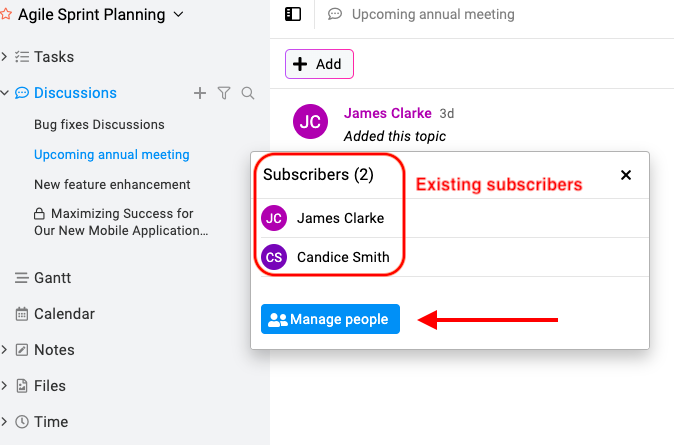Click James Clarke author name link

387,113
